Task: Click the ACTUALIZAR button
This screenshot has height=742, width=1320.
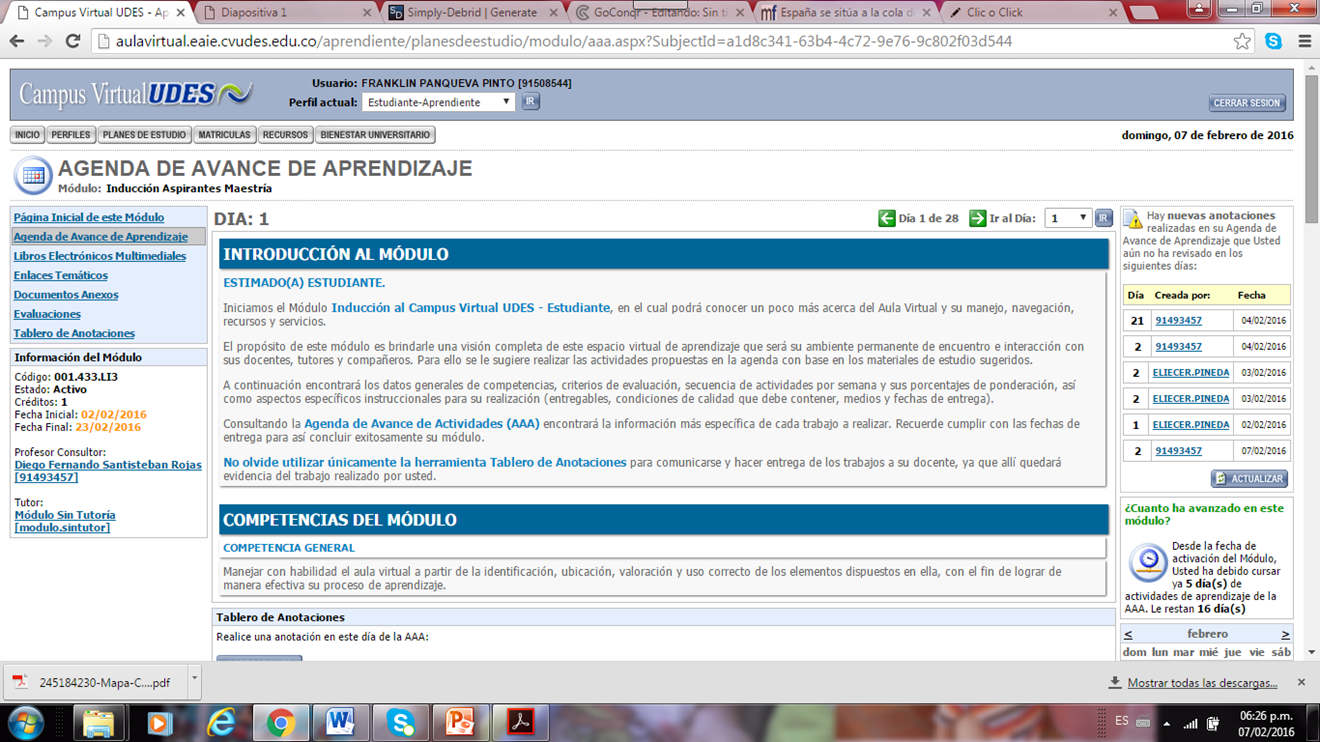Action: (1249, 479)
